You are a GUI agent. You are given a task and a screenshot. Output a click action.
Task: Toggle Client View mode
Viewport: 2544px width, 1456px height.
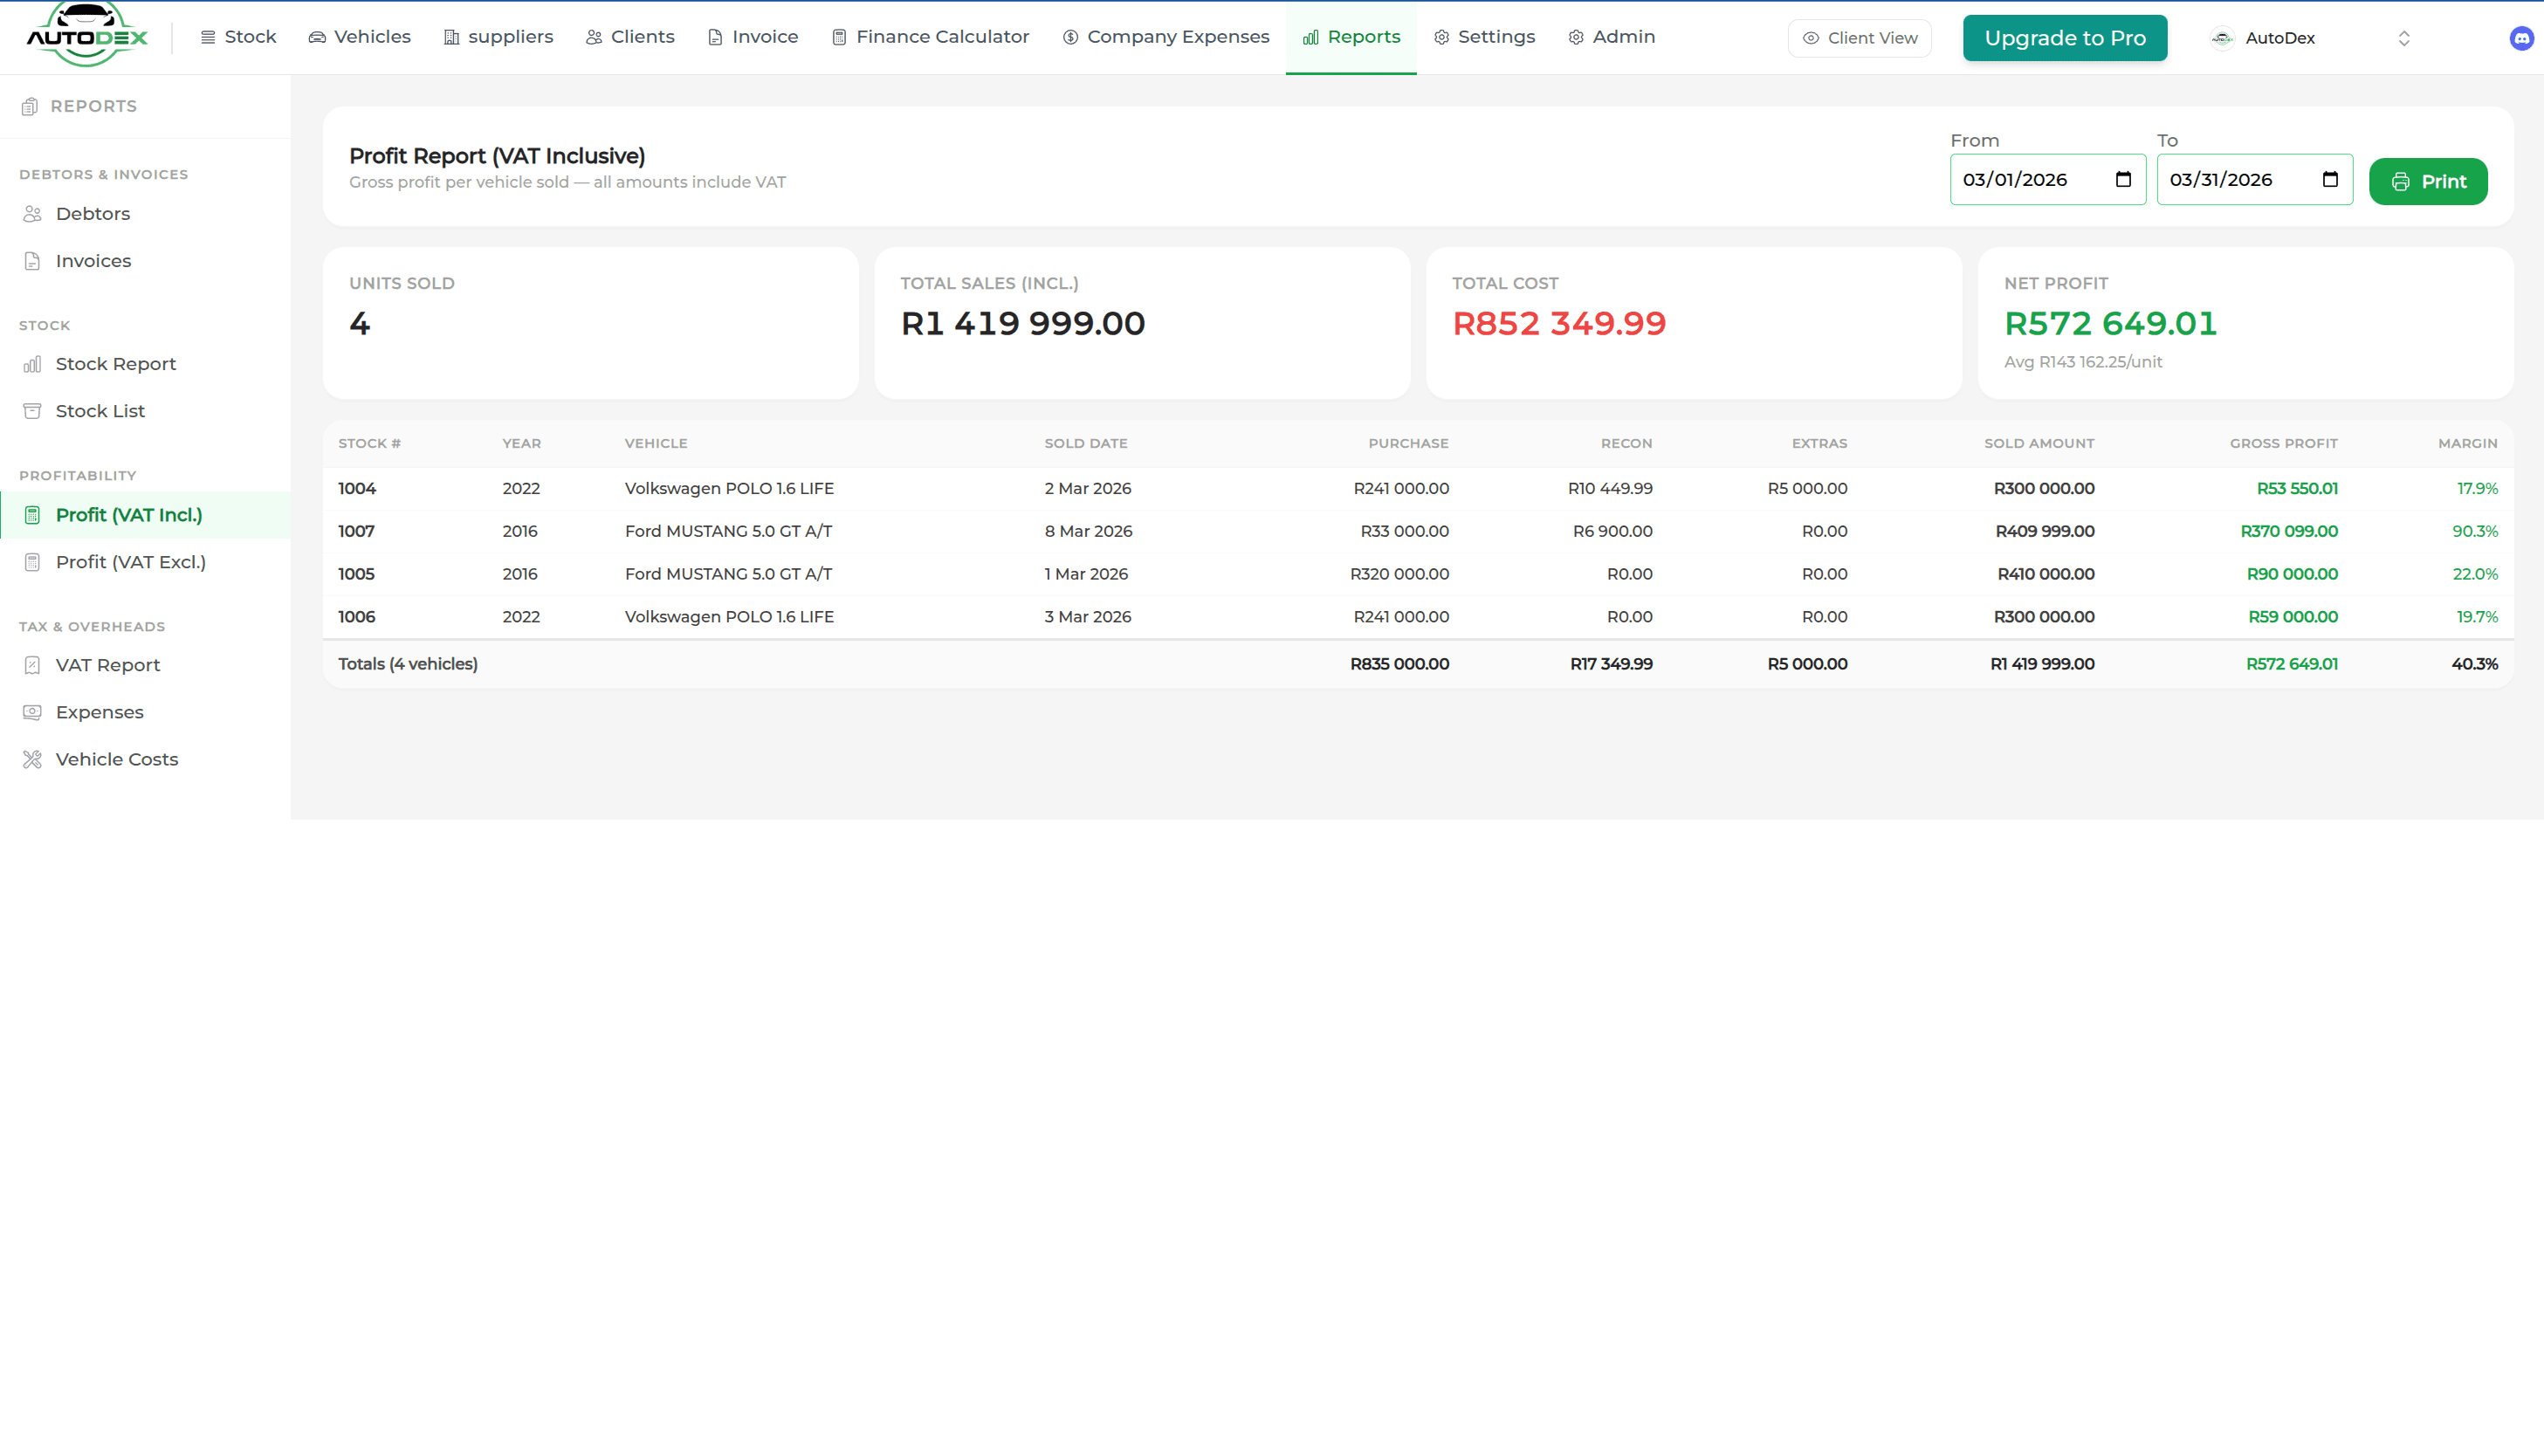[1859, 38]
